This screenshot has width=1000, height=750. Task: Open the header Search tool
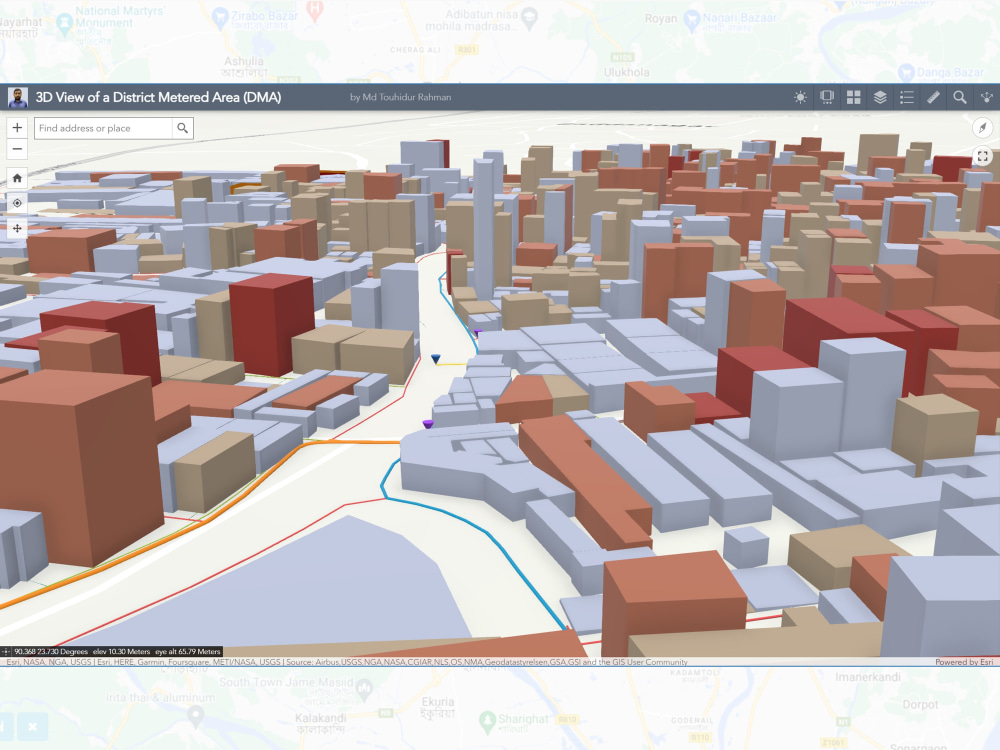pos(959,97)
